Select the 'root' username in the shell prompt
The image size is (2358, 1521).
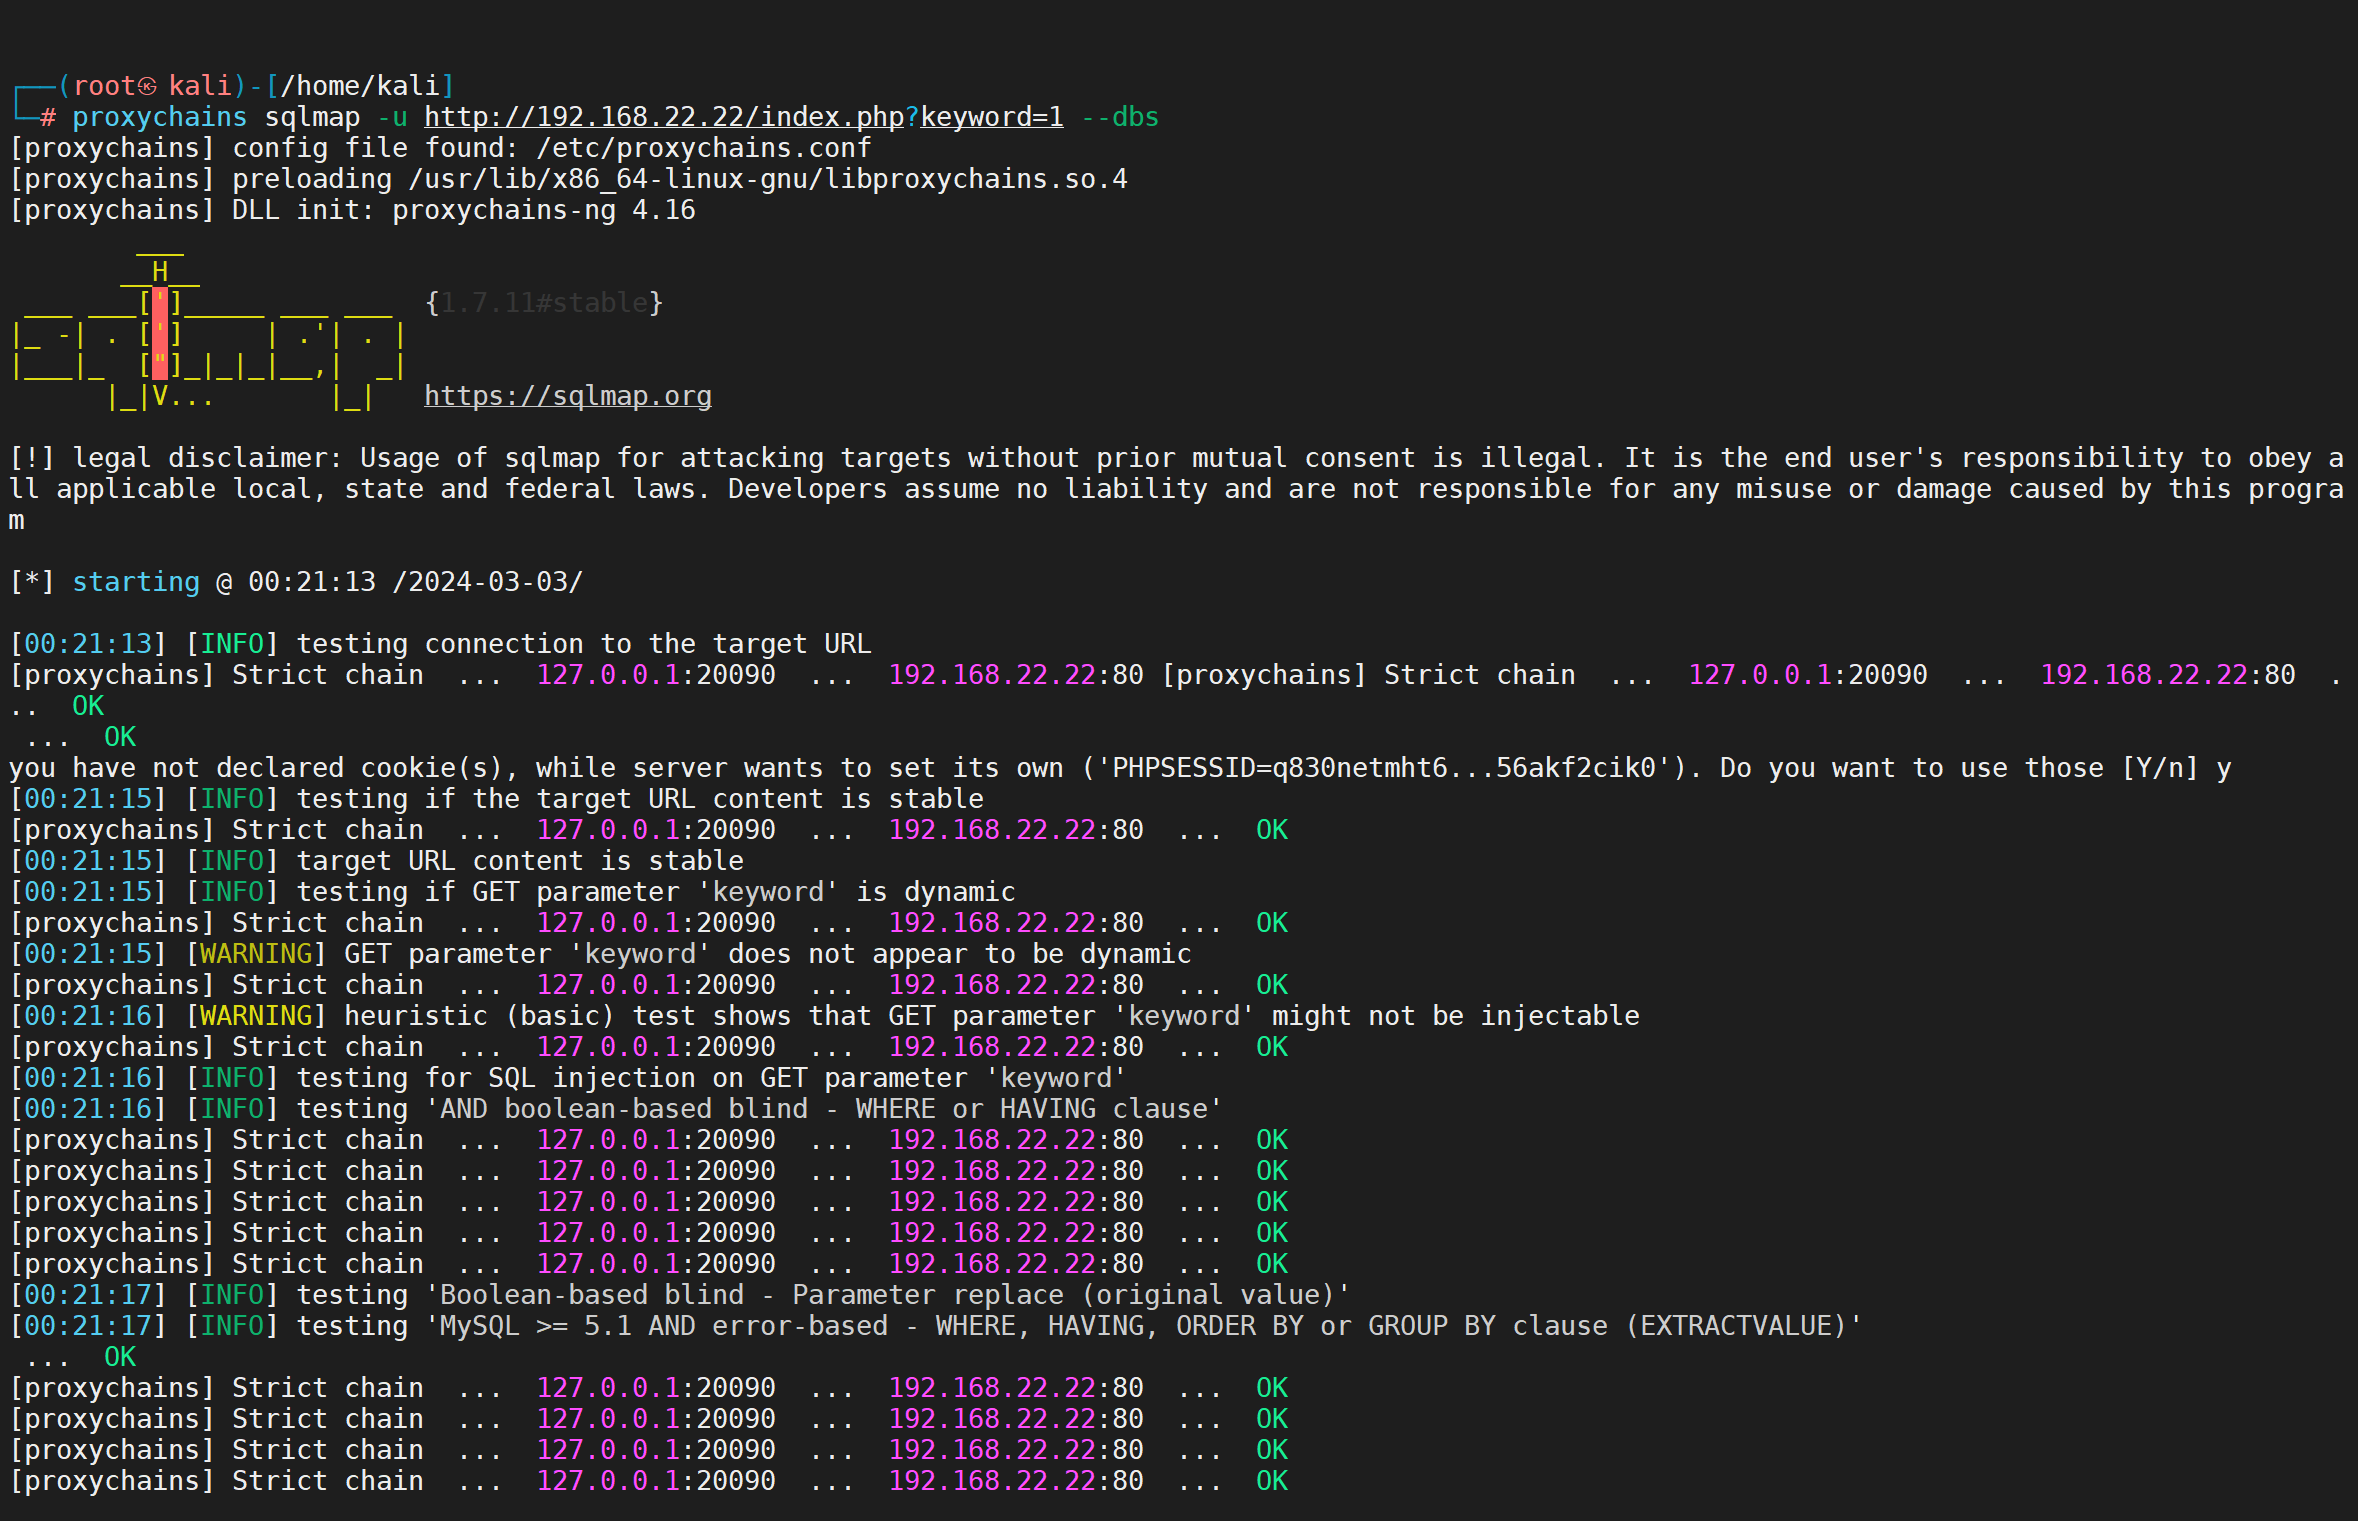[104, 86]
